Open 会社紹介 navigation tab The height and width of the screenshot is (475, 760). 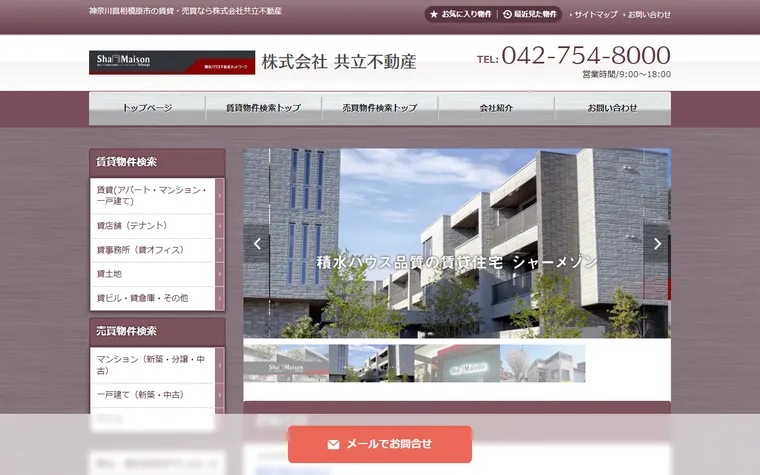tap(496, 108)
